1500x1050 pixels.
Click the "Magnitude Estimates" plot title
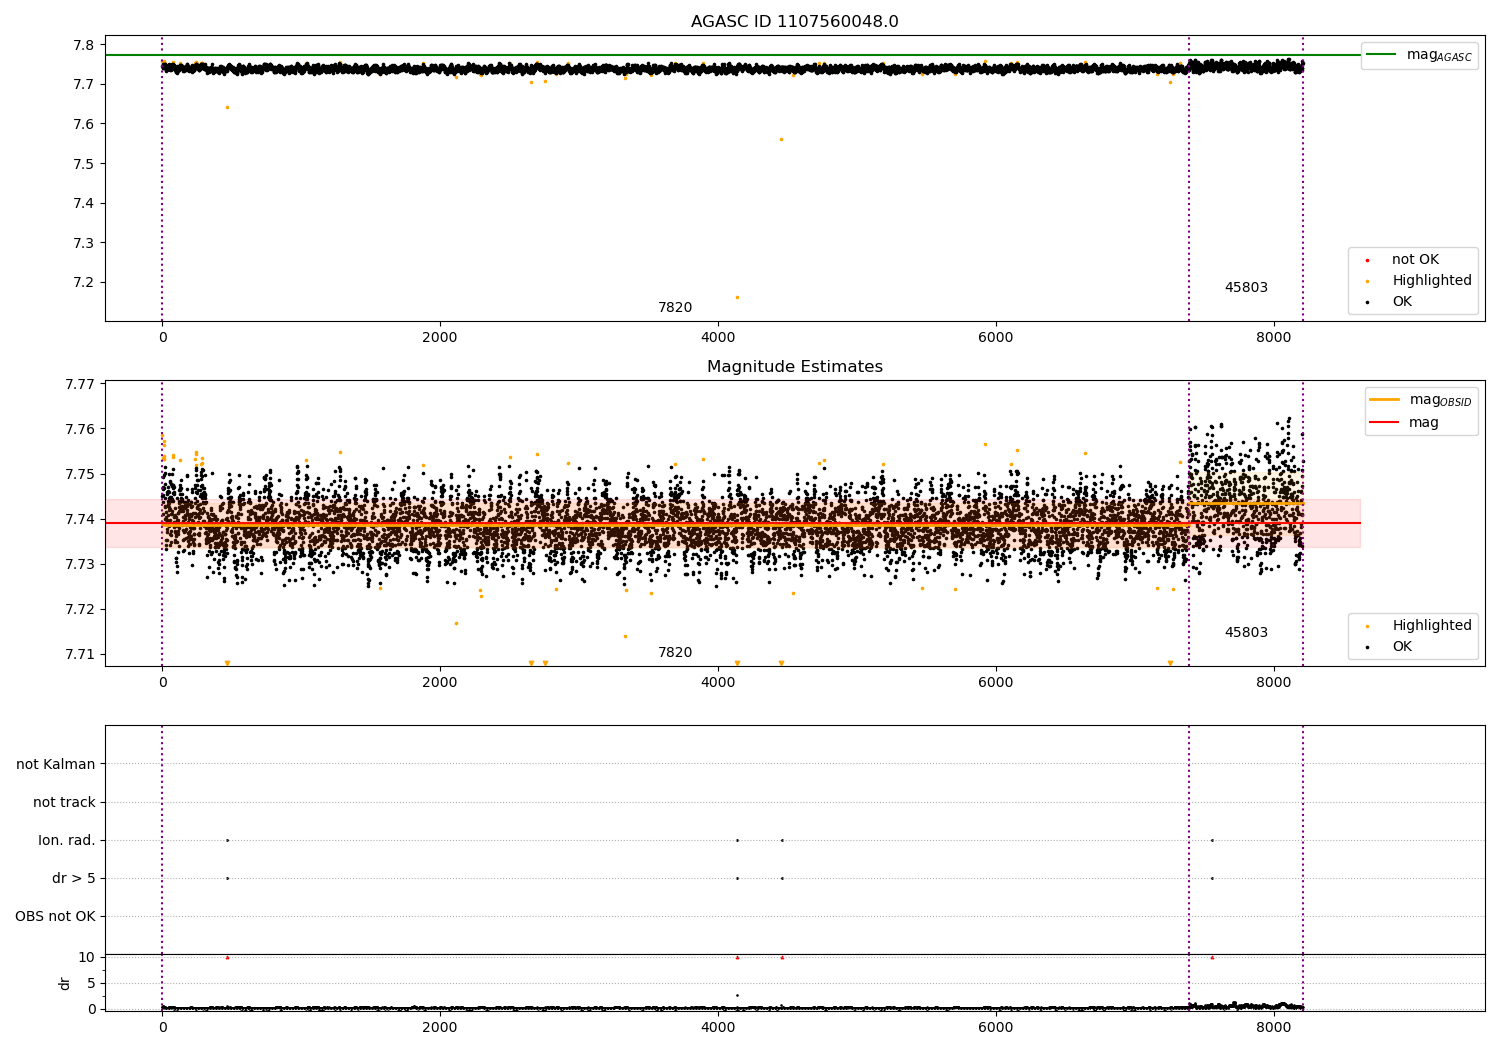794,367
